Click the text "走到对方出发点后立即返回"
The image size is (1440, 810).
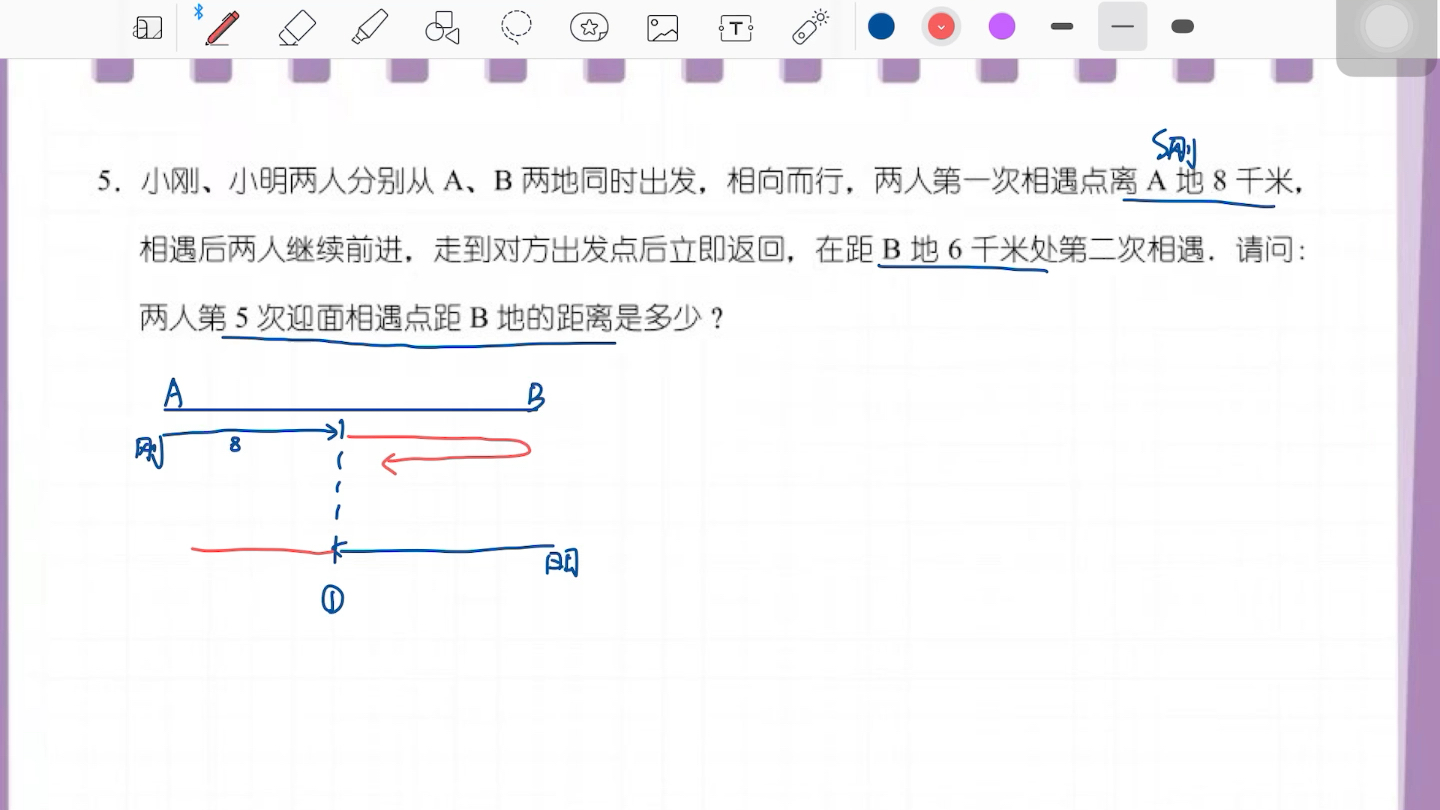(610, 250)
